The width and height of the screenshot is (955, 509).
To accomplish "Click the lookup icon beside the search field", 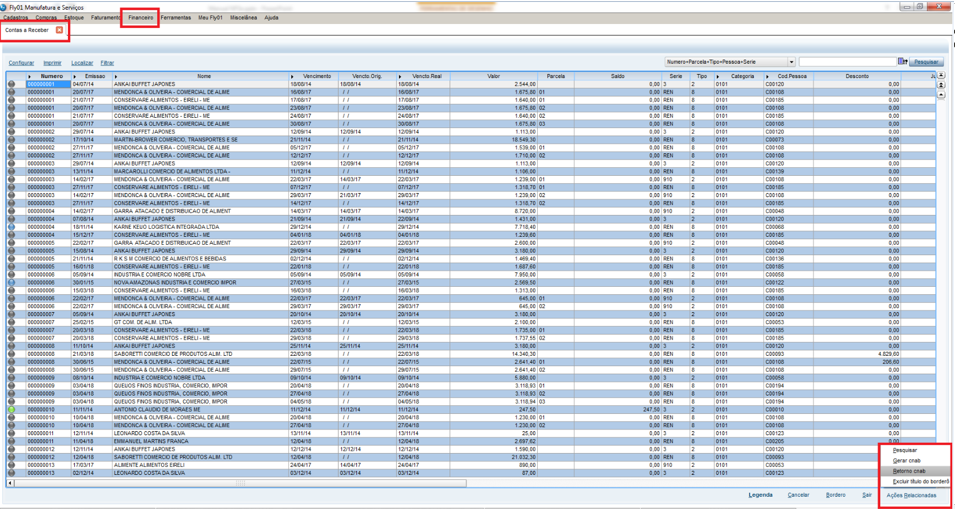I will [903, 61].
